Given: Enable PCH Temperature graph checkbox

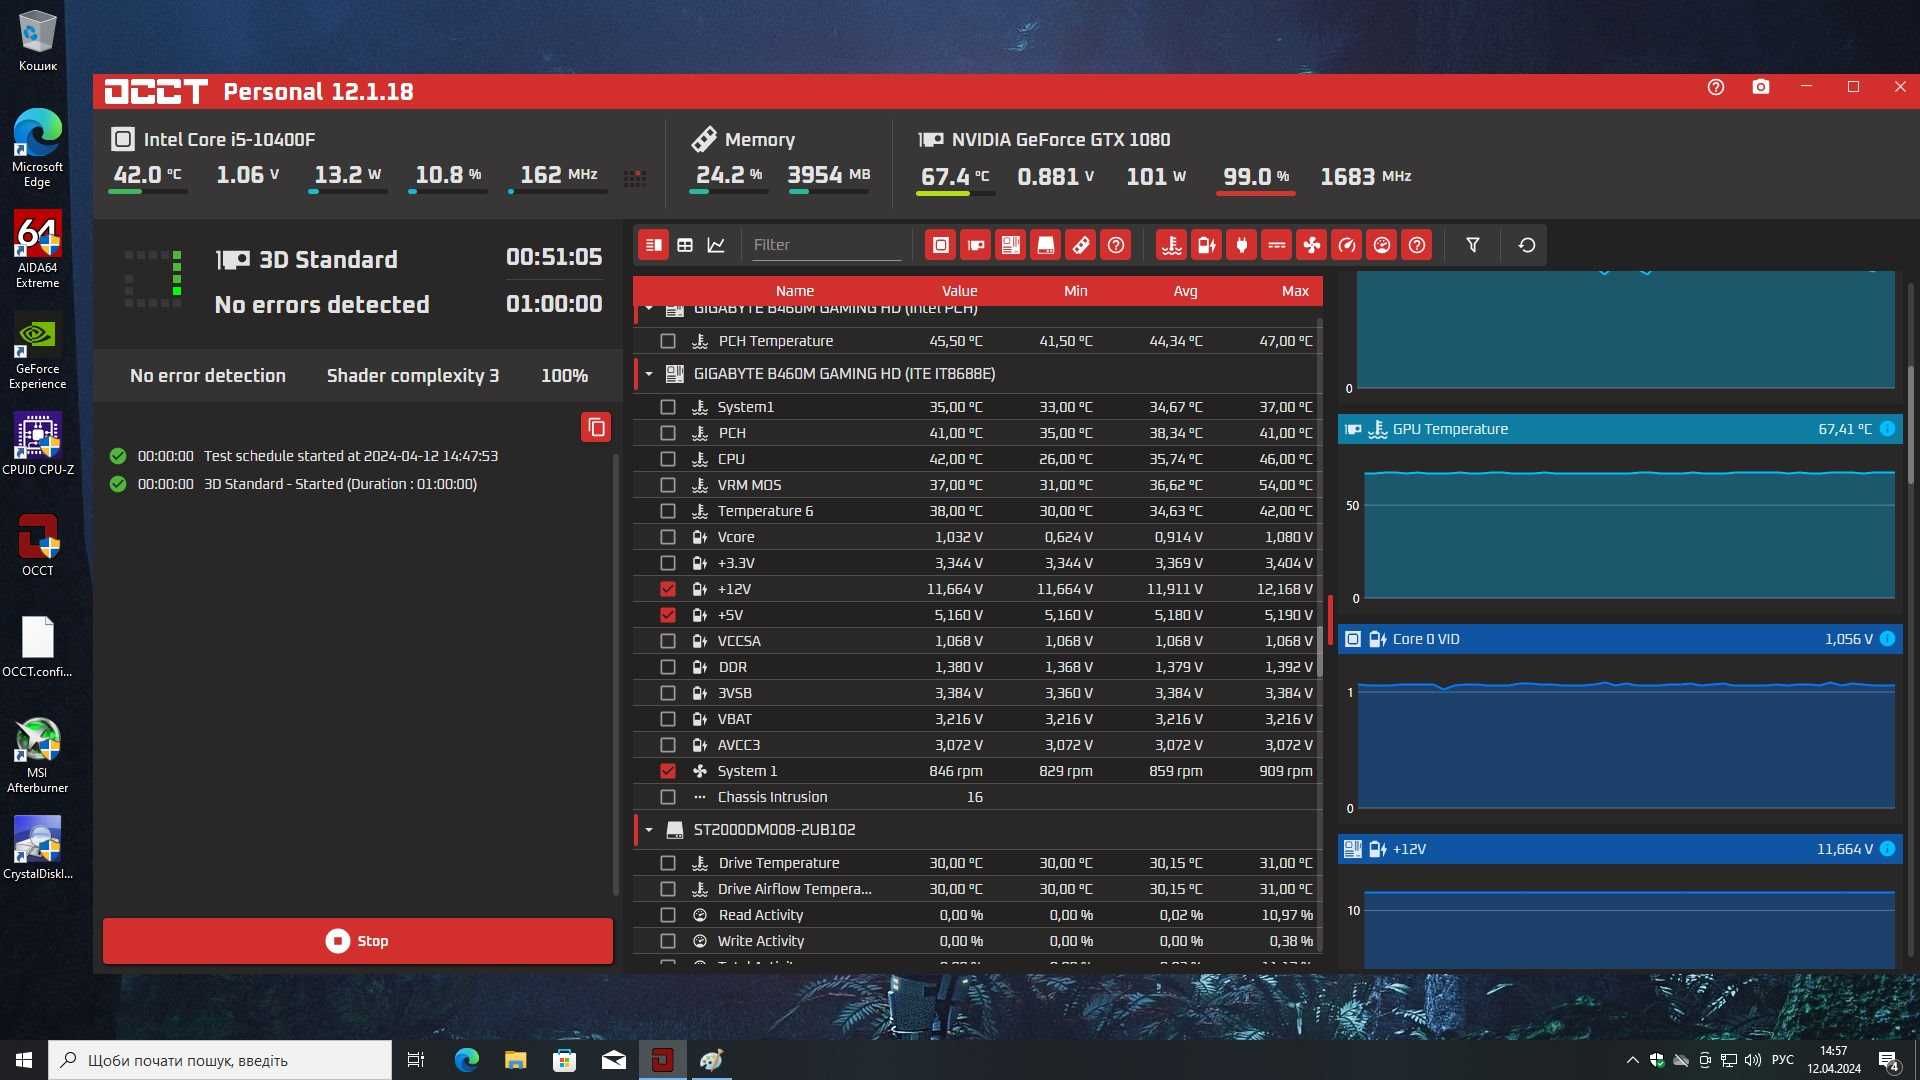Looking at the screenshot, I should pos(668,341).
